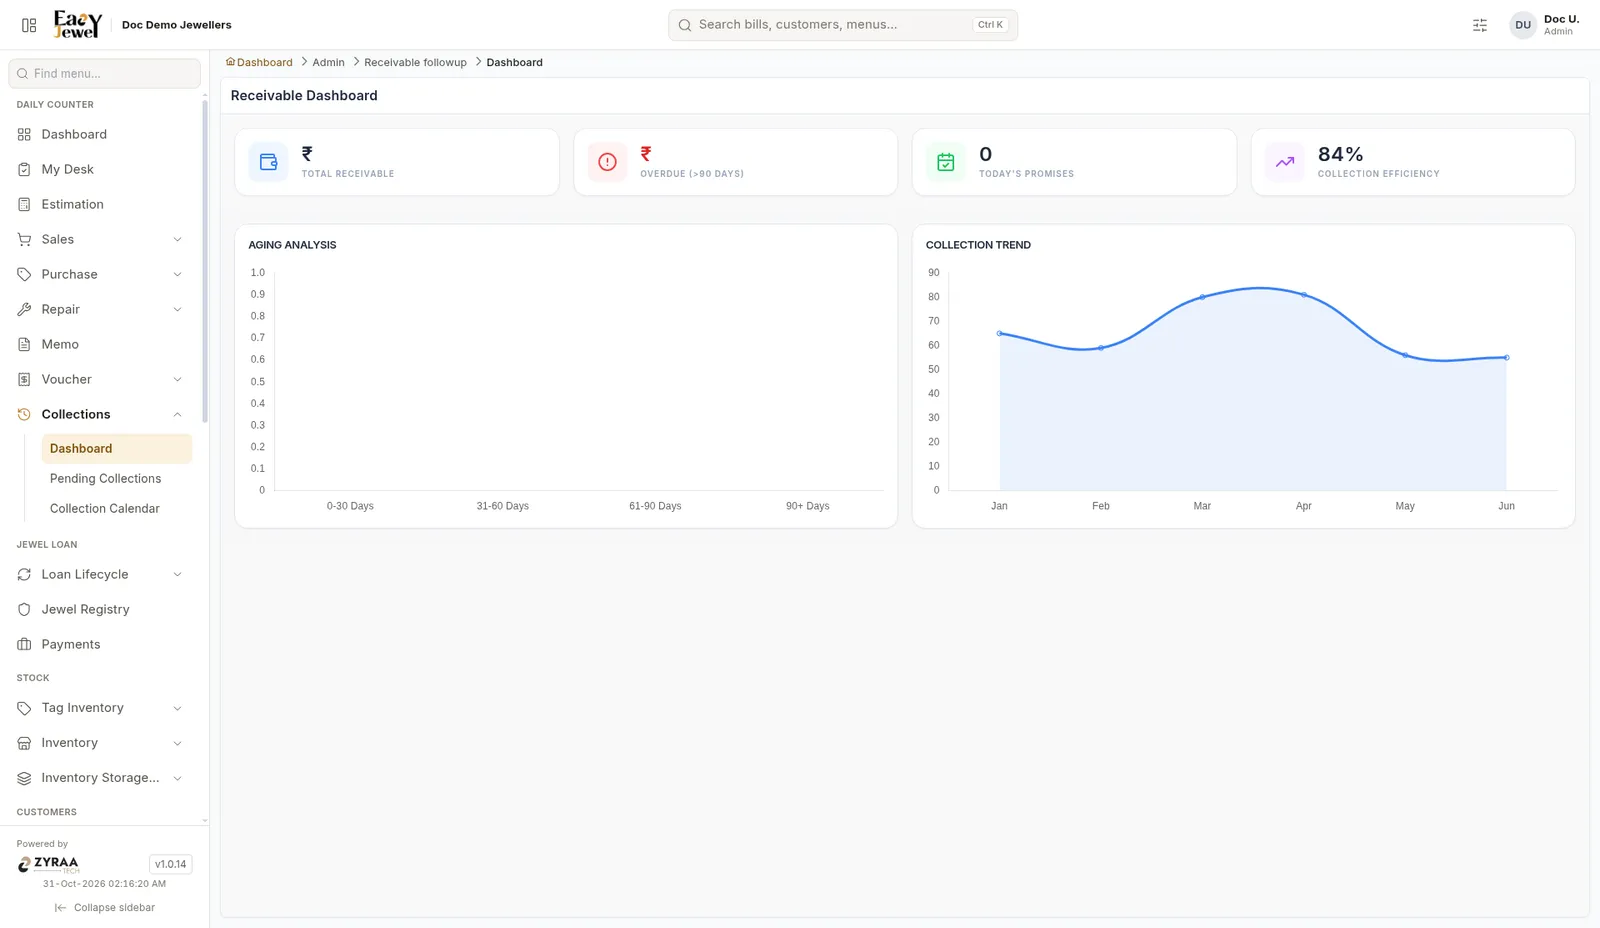The width and height of the screenshot is (1600, 928).
Task: Click the My Desk clipboard icon
Action: (x=24, y=169)
